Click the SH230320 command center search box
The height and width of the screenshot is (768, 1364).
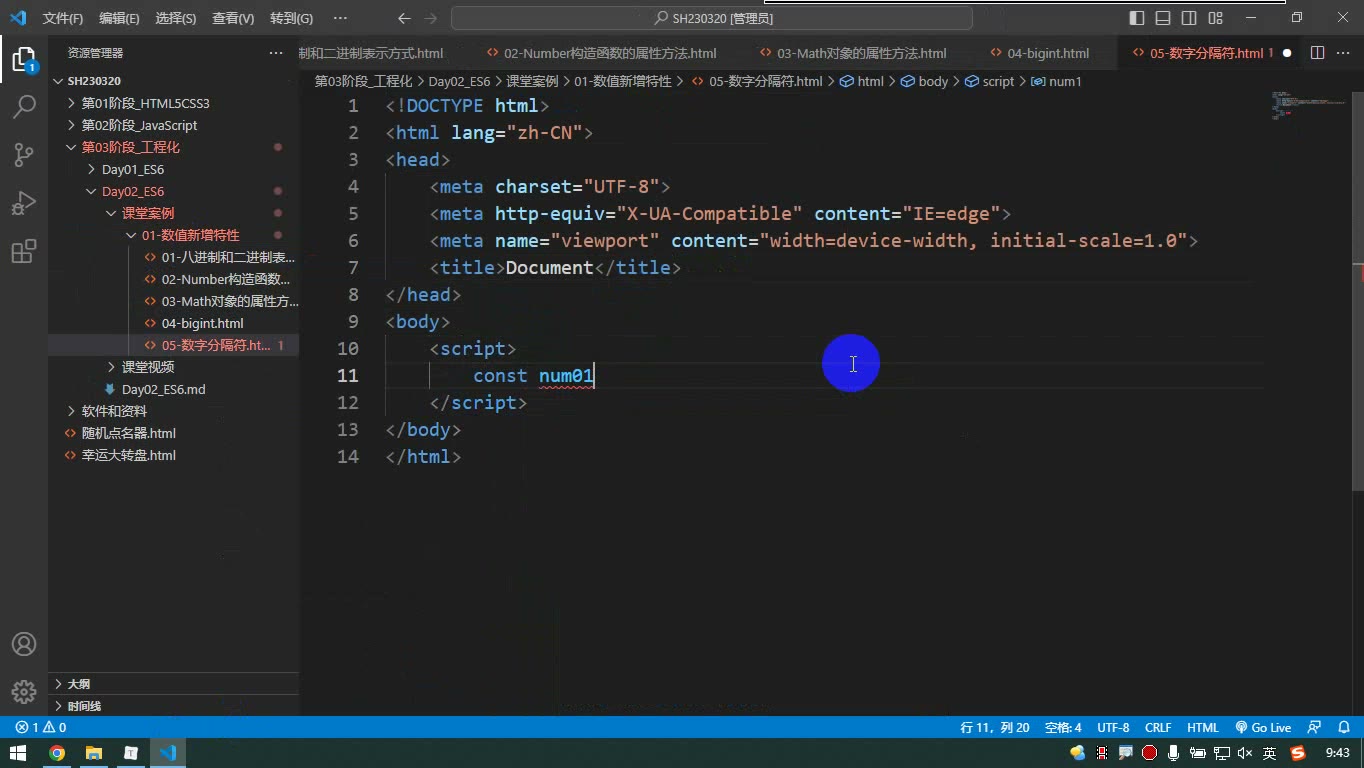click(x=712, y=18)
